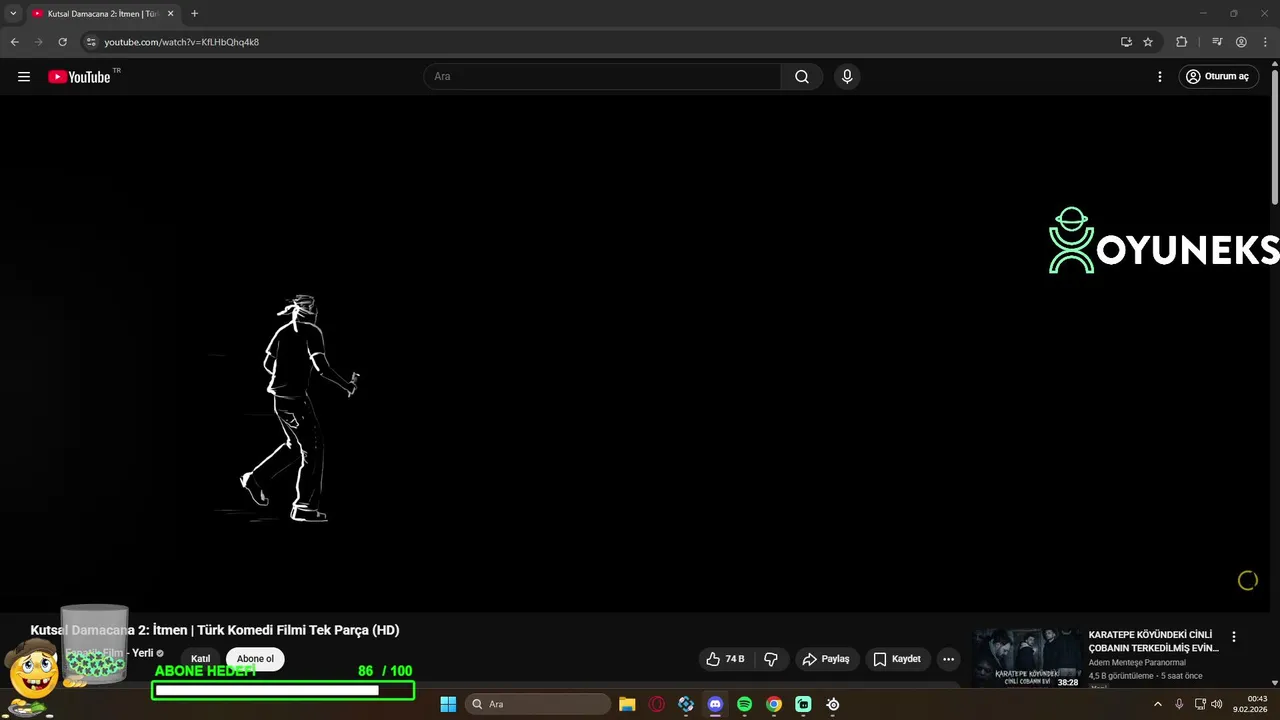Focus the YouTube Ara search field
The image size is (1280, 720).
point(602,77)
